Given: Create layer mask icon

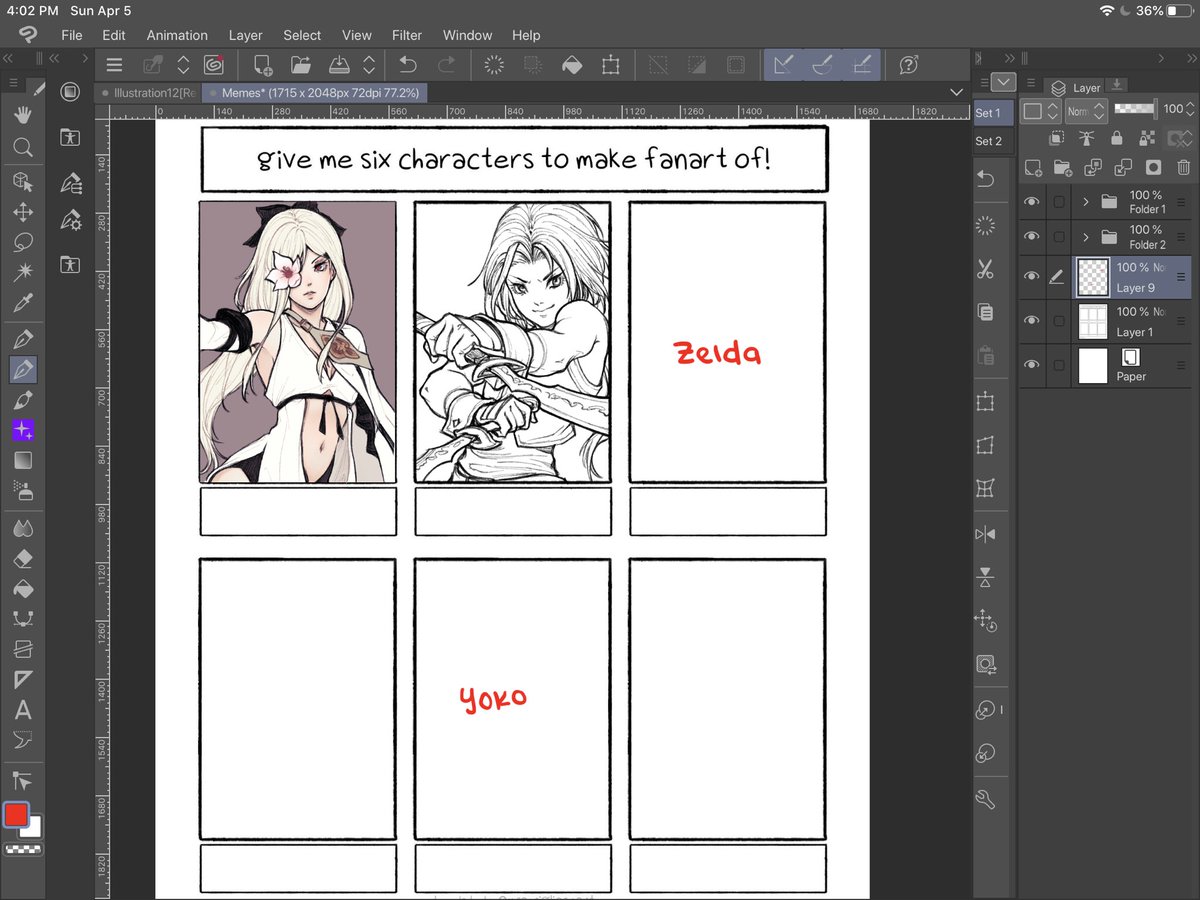Looking at the screenshot, I should tap(1153, 168).
